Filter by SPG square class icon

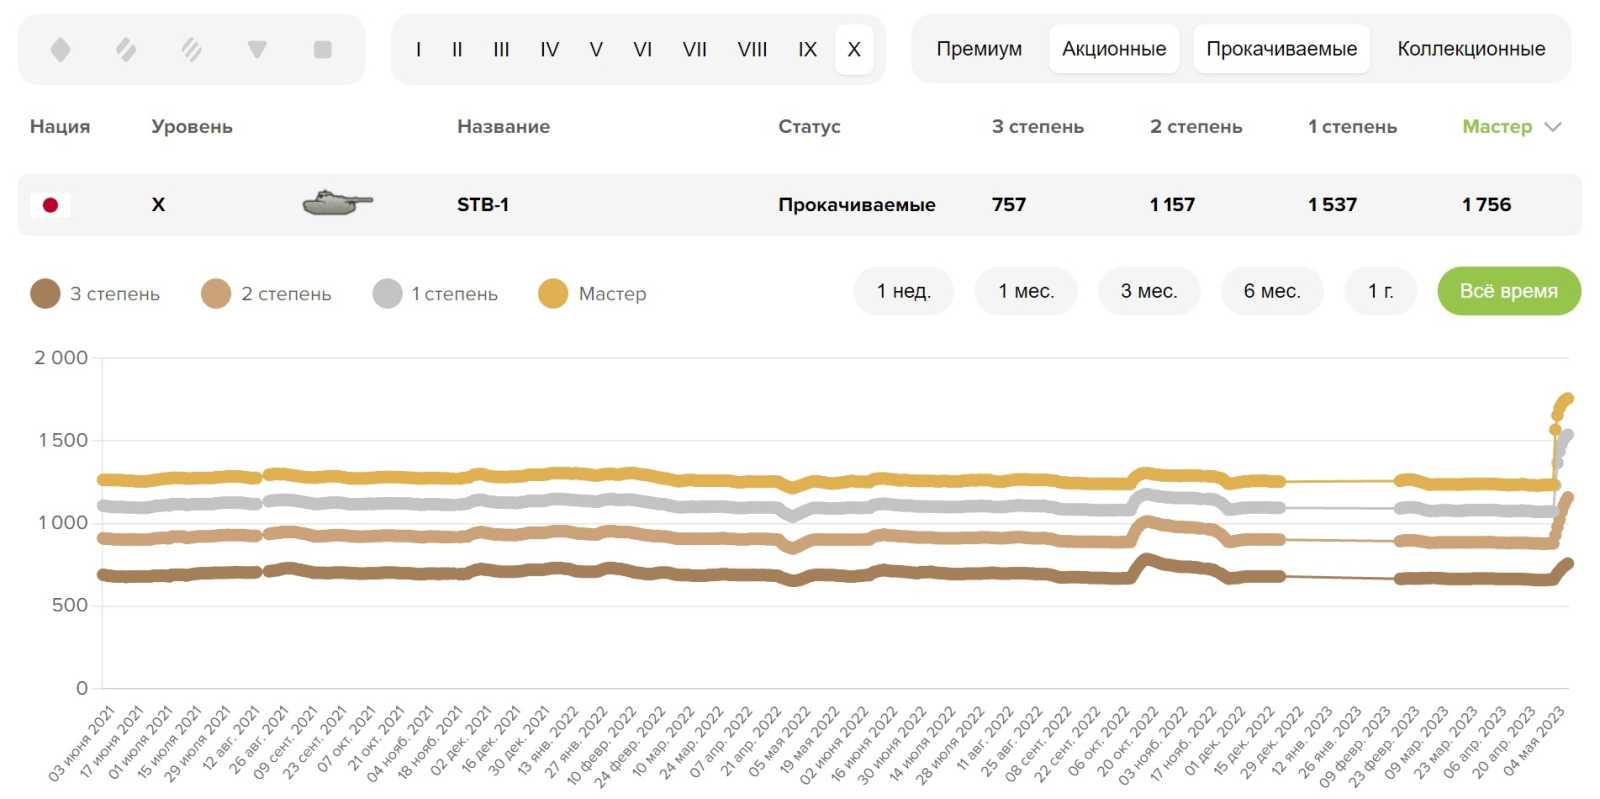click(322, 49)
